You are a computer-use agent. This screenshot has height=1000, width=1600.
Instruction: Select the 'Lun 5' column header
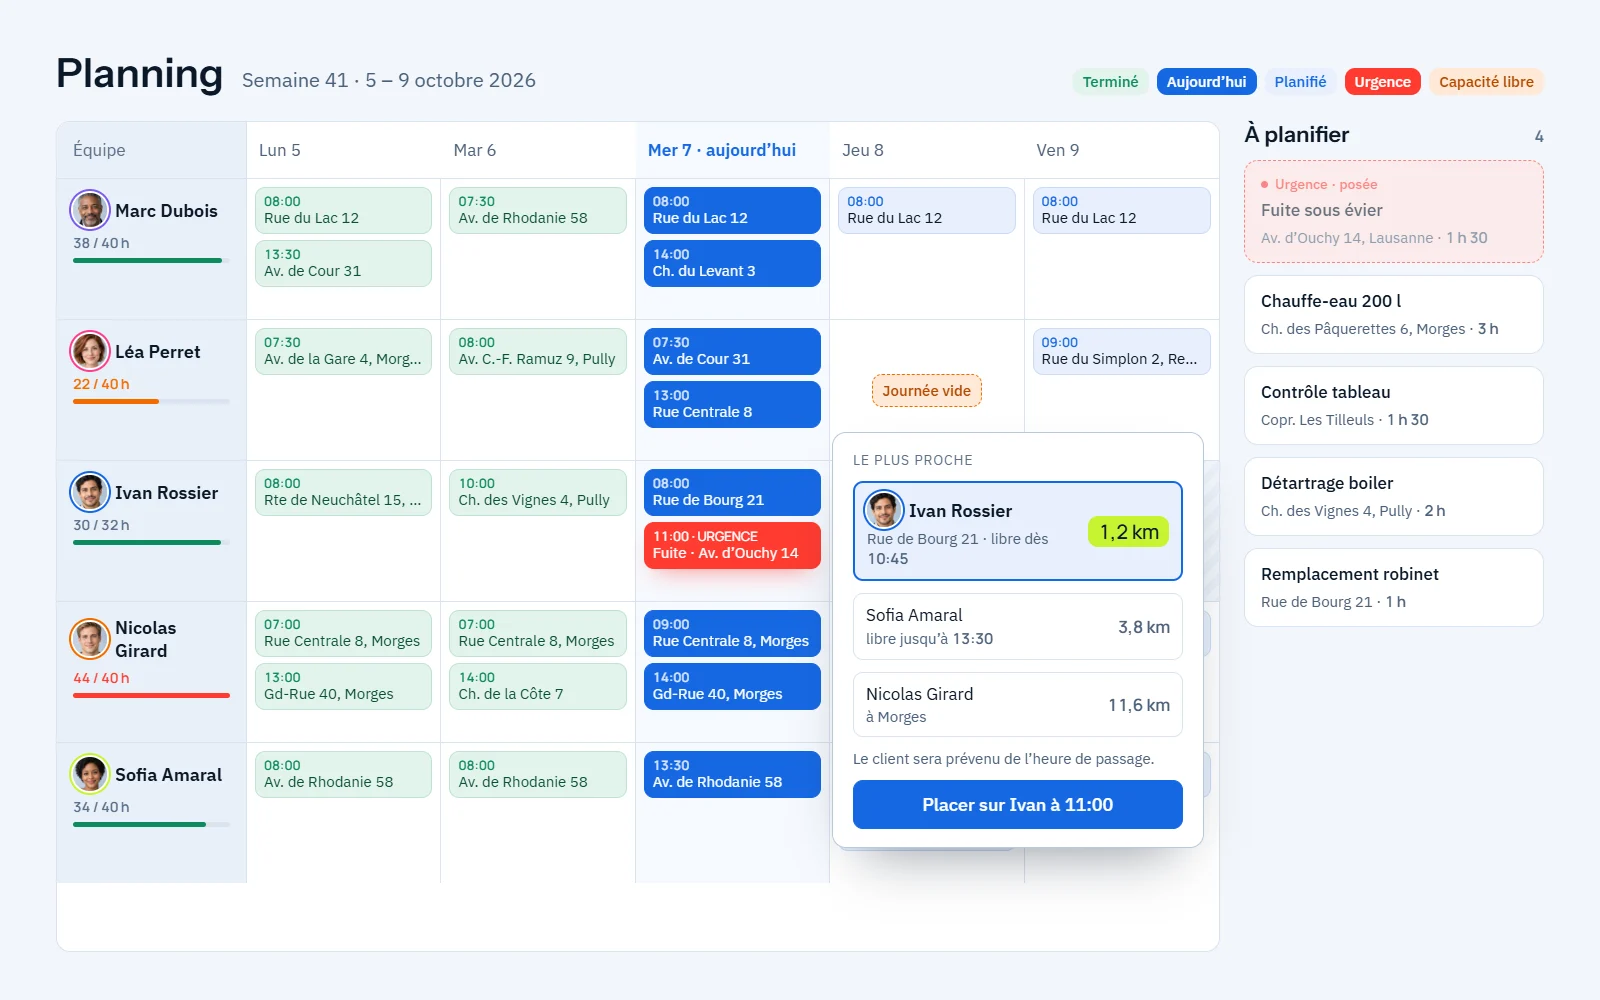click(343, 150)
